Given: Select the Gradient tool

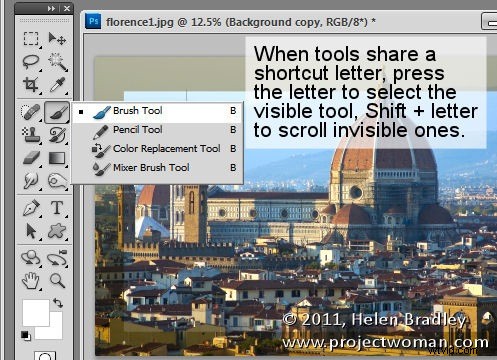Looking at the screenshot, I should 57,158.
